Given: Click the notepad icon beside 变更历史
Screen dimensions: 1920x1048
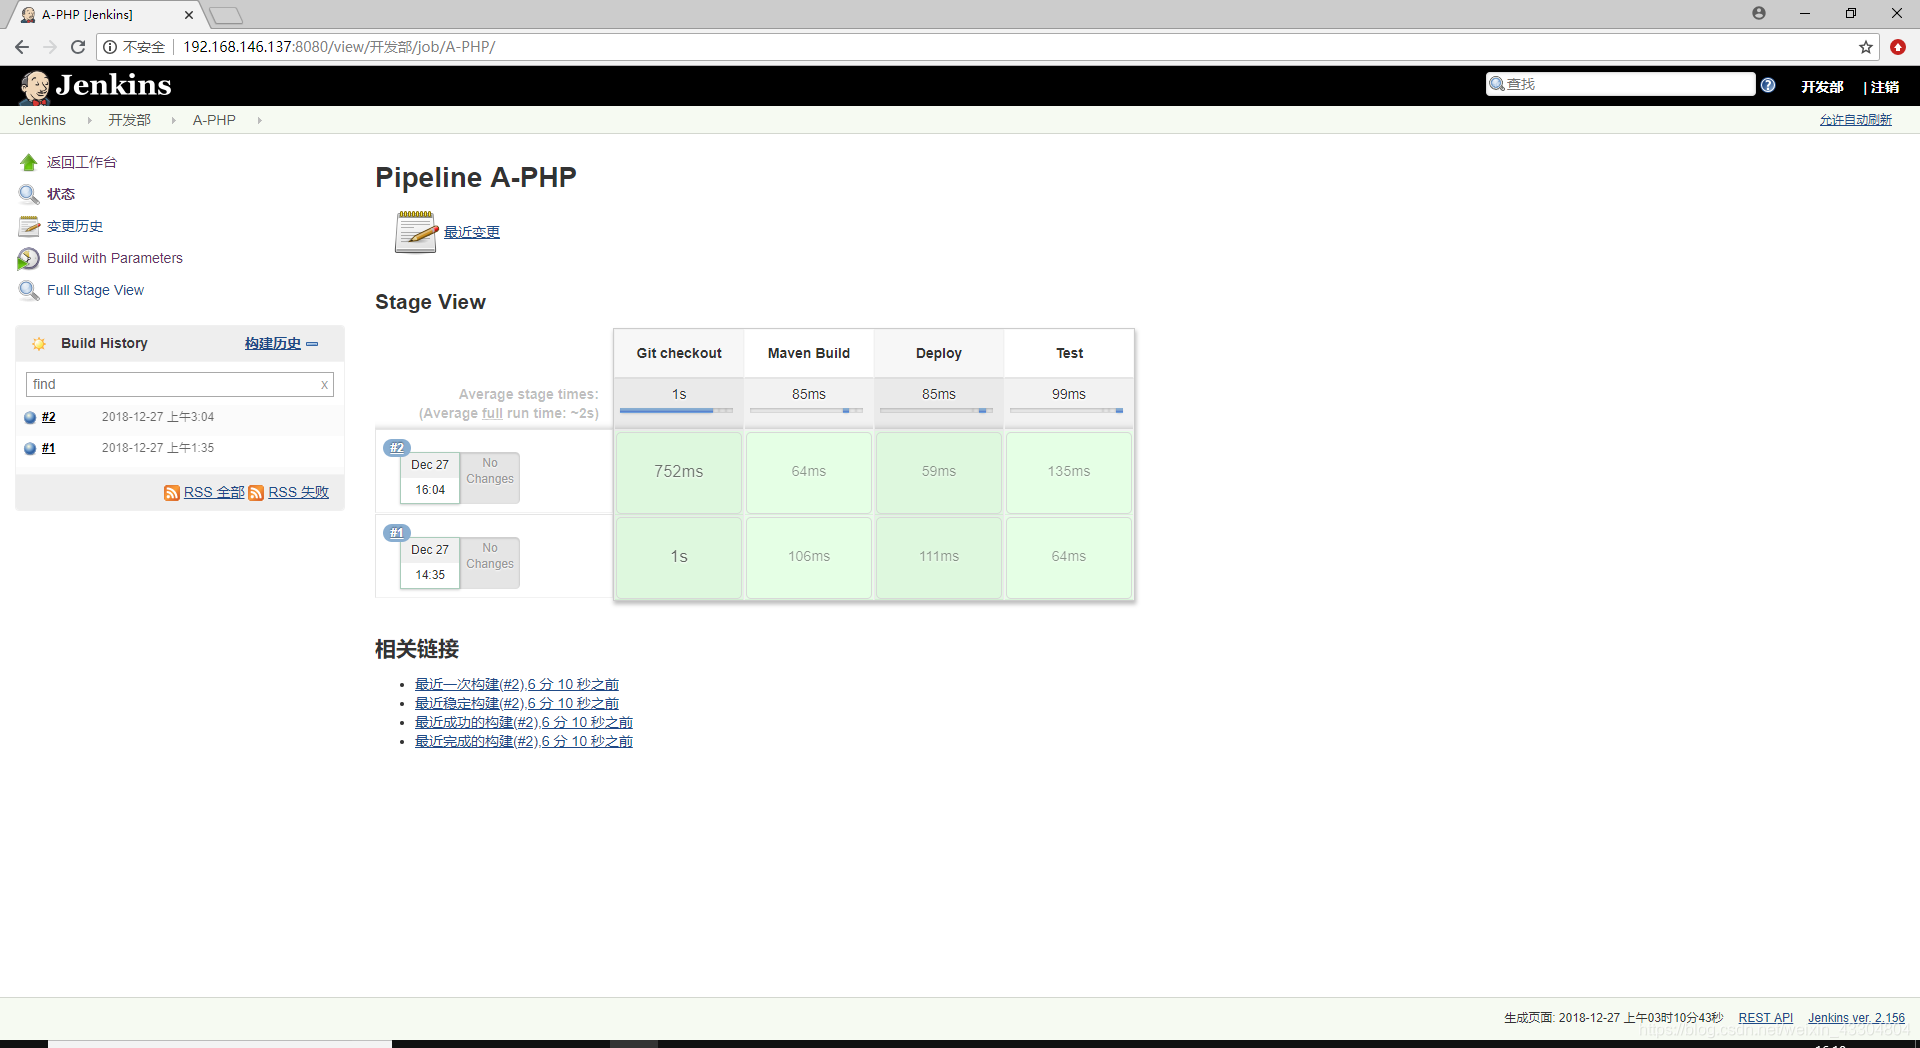Looking at the screenshot, I should coord(29,226).
